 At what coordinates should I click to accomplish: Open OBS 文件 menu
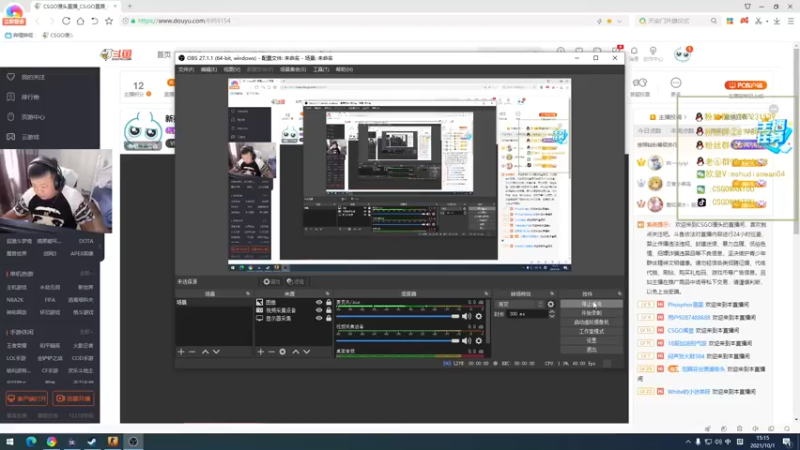186,69
